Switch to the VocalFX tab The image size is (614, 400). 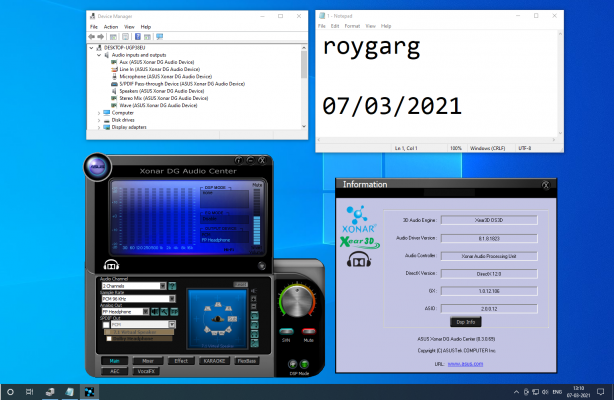pos(146,371)
